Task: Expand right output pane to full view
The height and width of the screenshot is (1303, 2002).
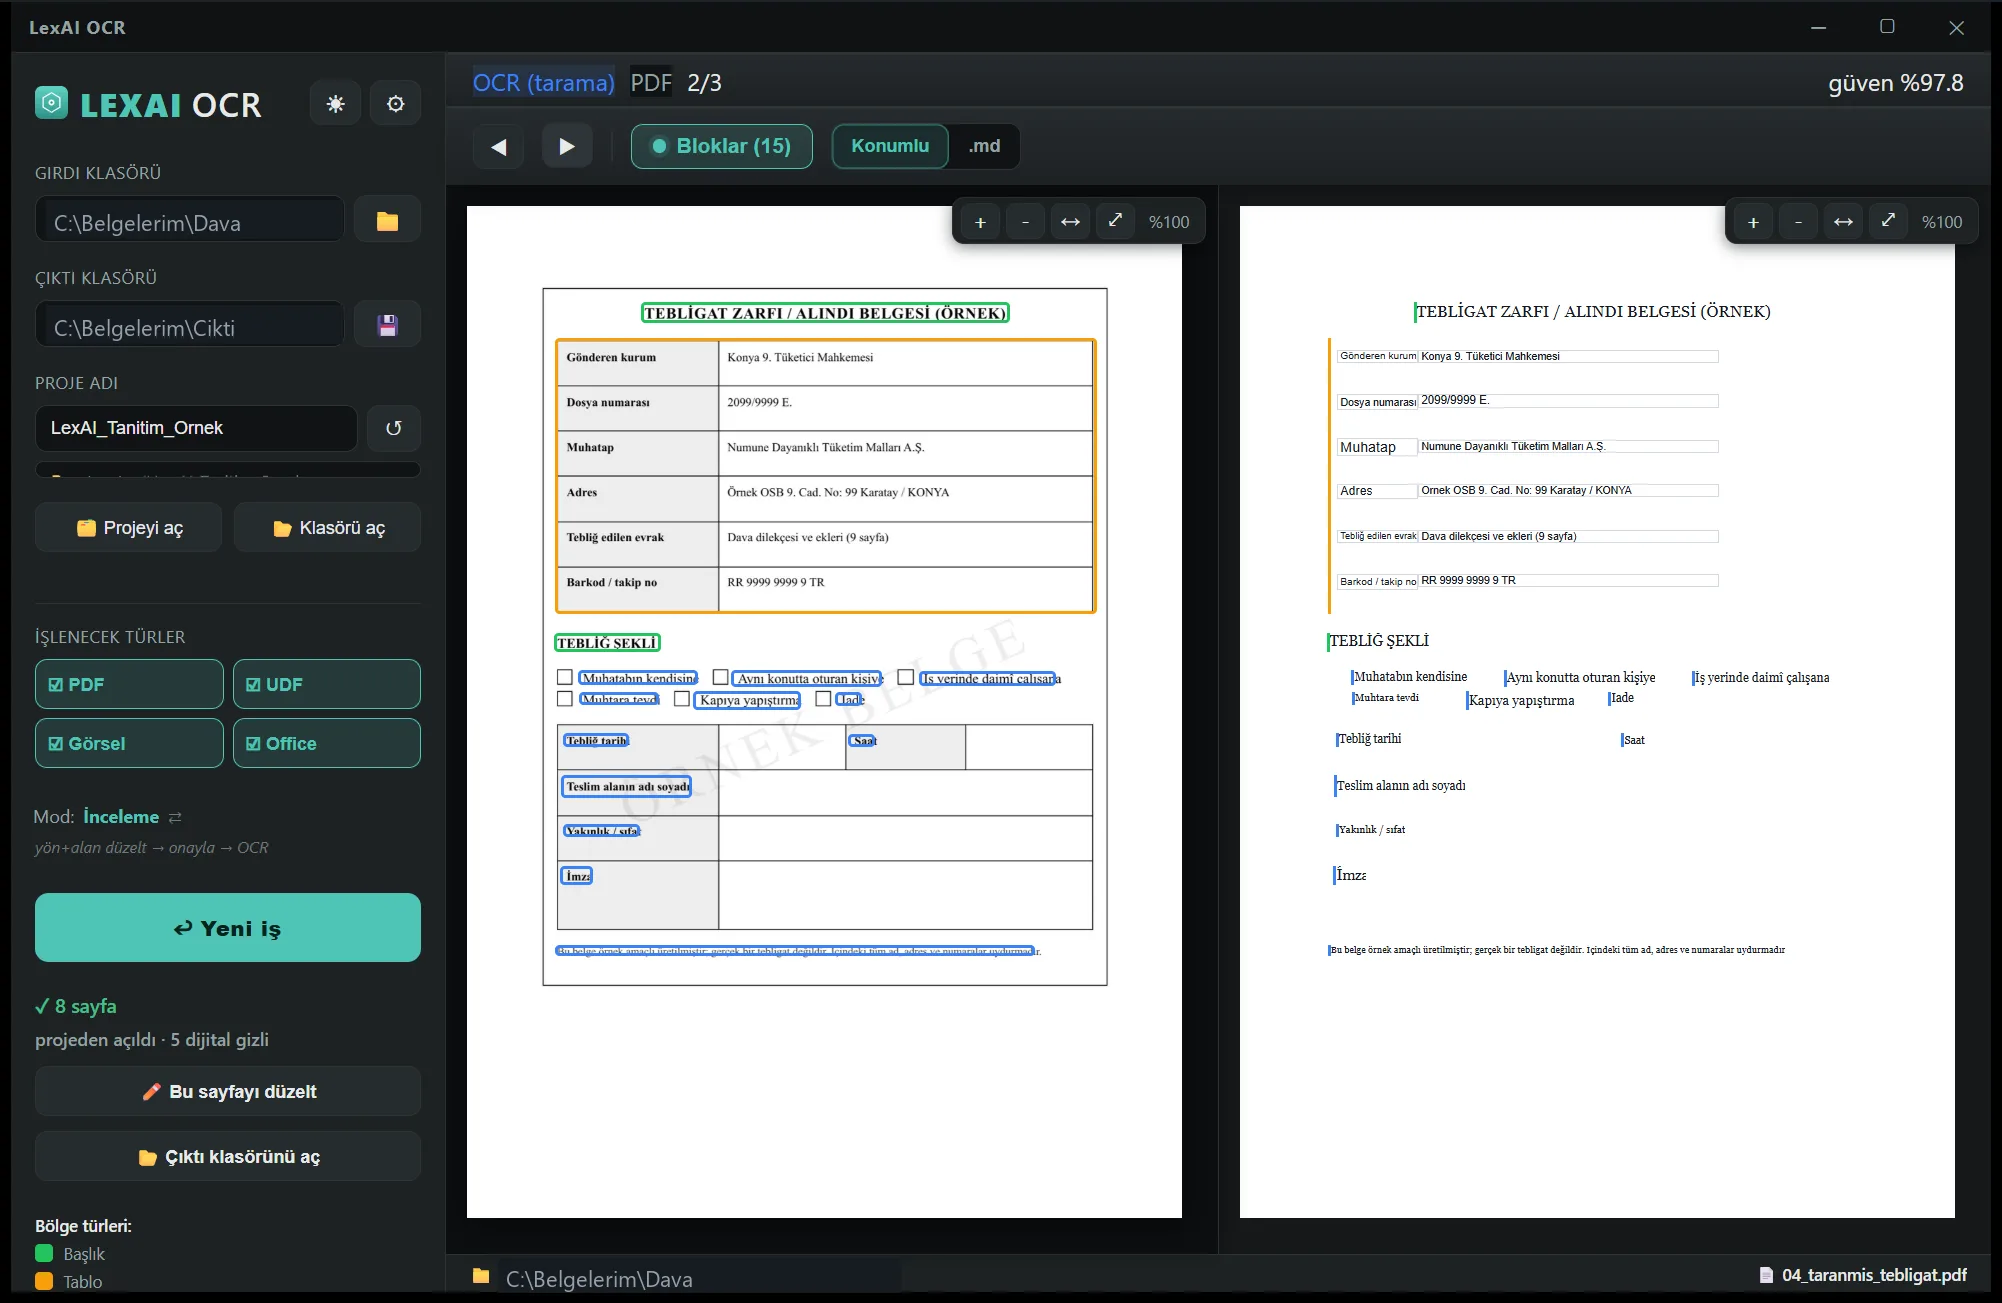Action: [1889, 220]
